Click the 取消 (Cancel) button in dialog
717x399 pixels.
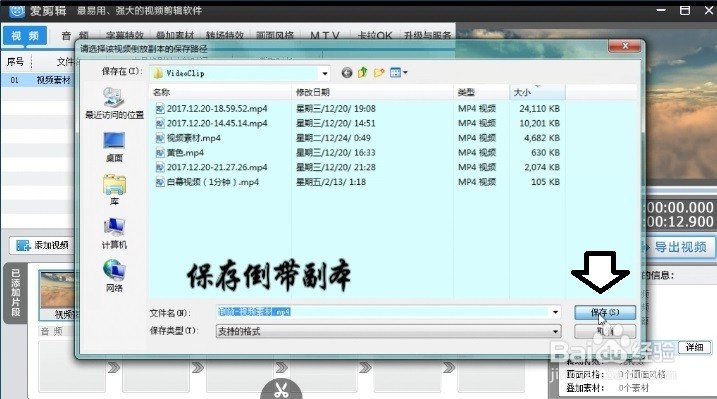605,331
